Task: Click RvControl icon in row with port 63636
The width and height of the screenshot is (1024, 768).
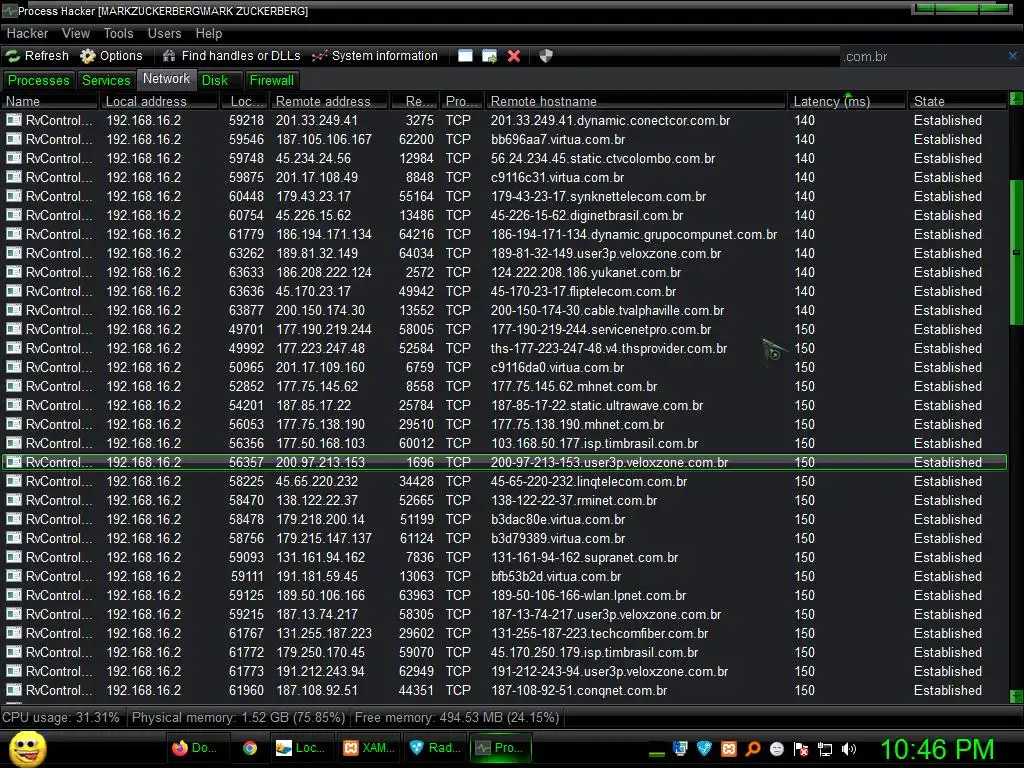Action: point(14,291)
